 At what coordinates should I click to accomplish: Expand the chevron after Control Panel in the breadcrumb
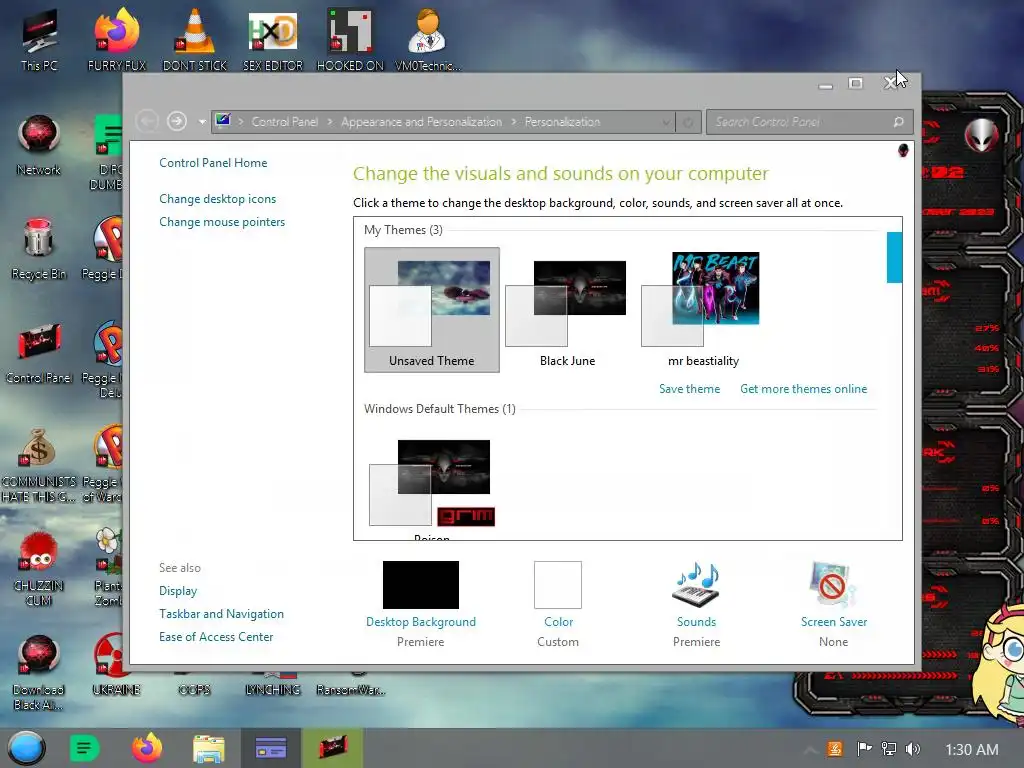(330, 122)
